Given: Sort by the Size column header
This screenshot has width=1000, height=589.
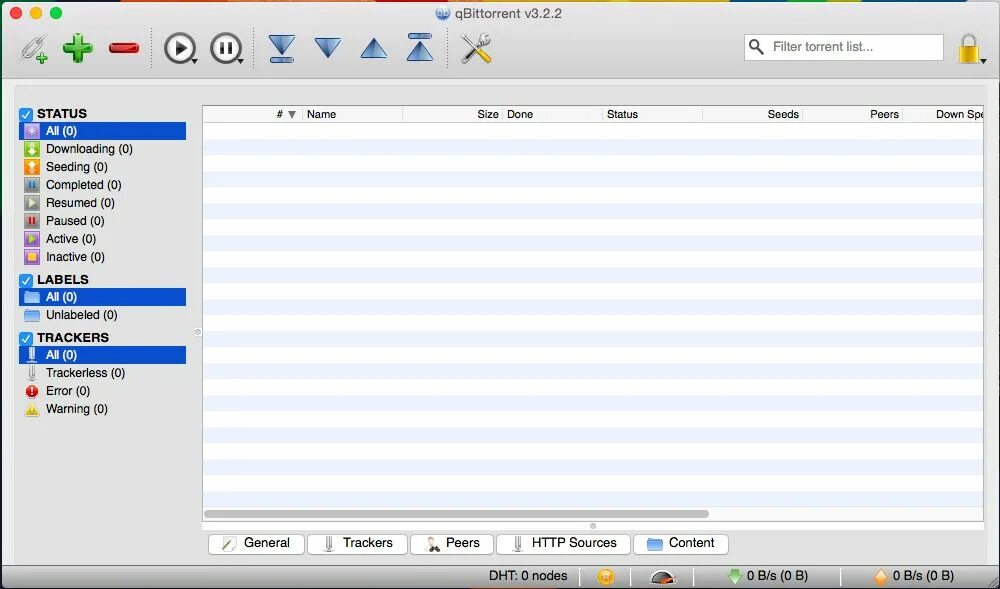Looking at the screenshot, I should tap(453, 114).
